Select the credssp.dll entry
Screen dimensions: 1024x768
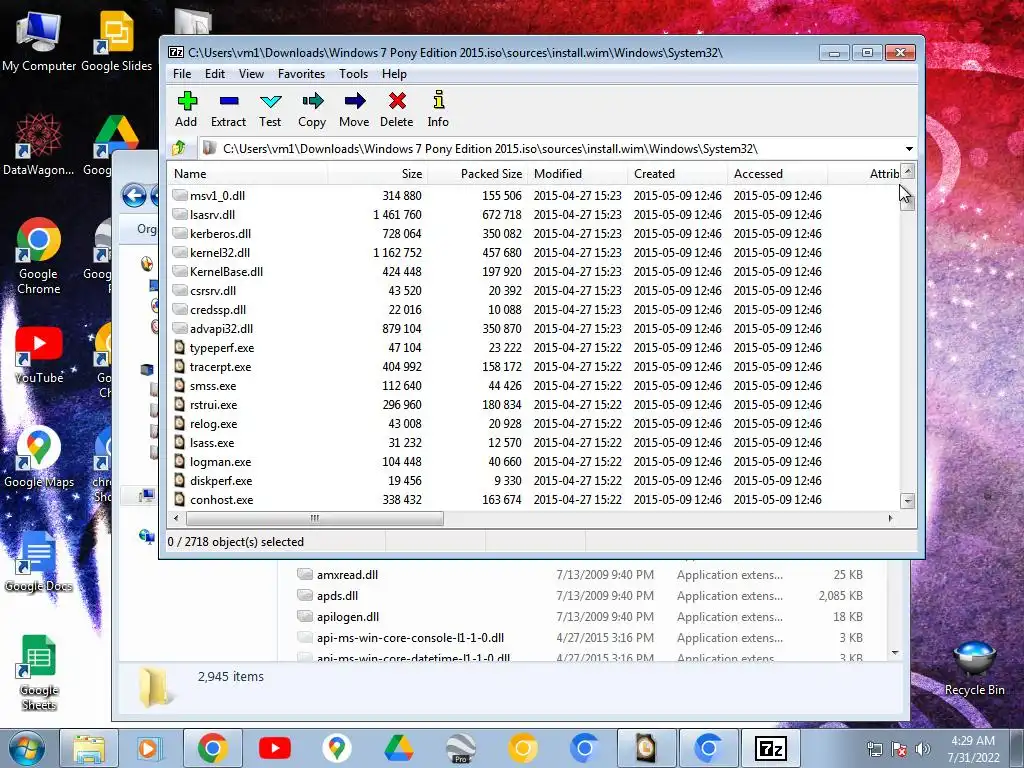click(533, 310)
